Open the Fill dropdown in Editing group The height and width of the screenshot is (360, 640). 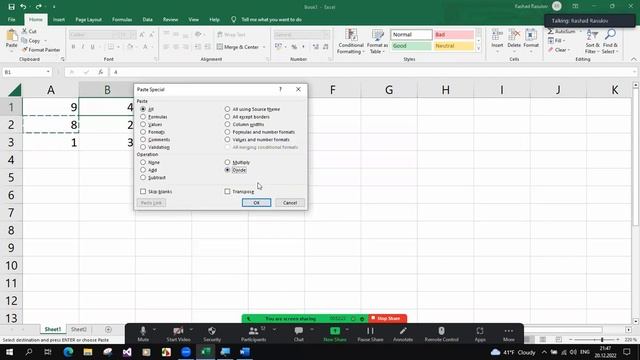(564, 41)
